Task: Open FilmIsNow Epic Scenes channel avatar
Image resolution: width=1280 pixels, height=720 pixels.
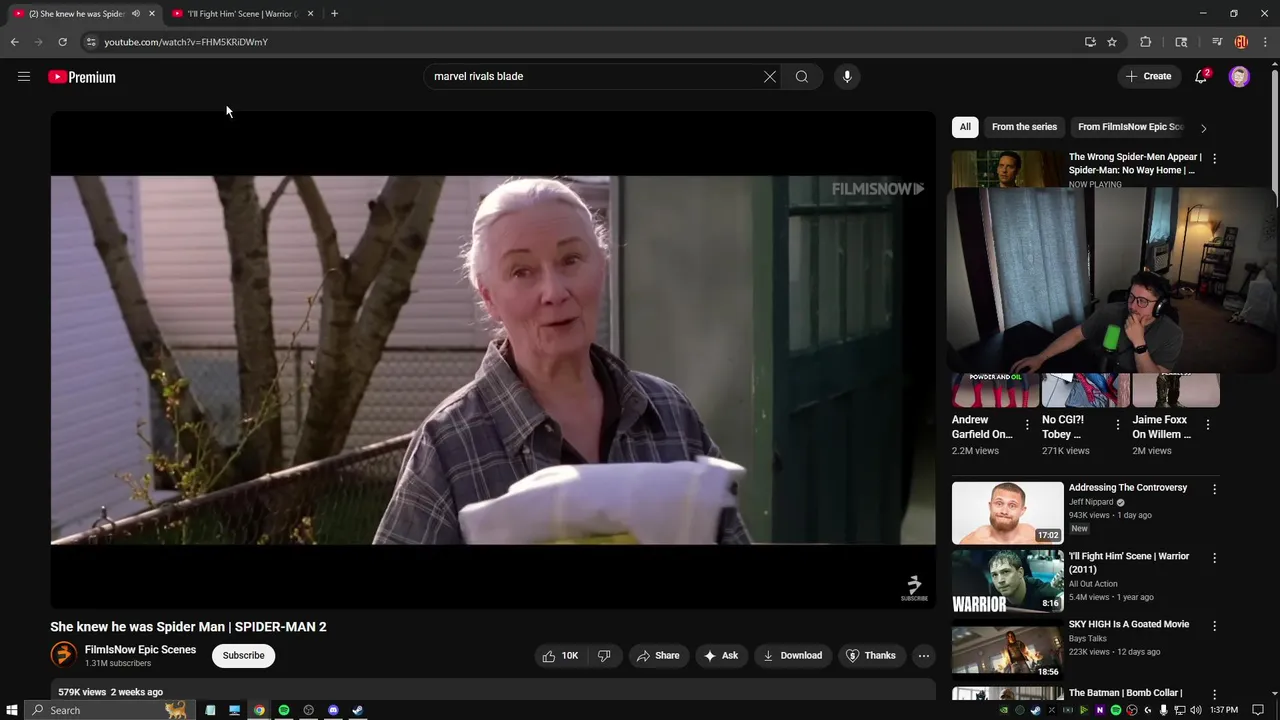Action: (63, 655)
